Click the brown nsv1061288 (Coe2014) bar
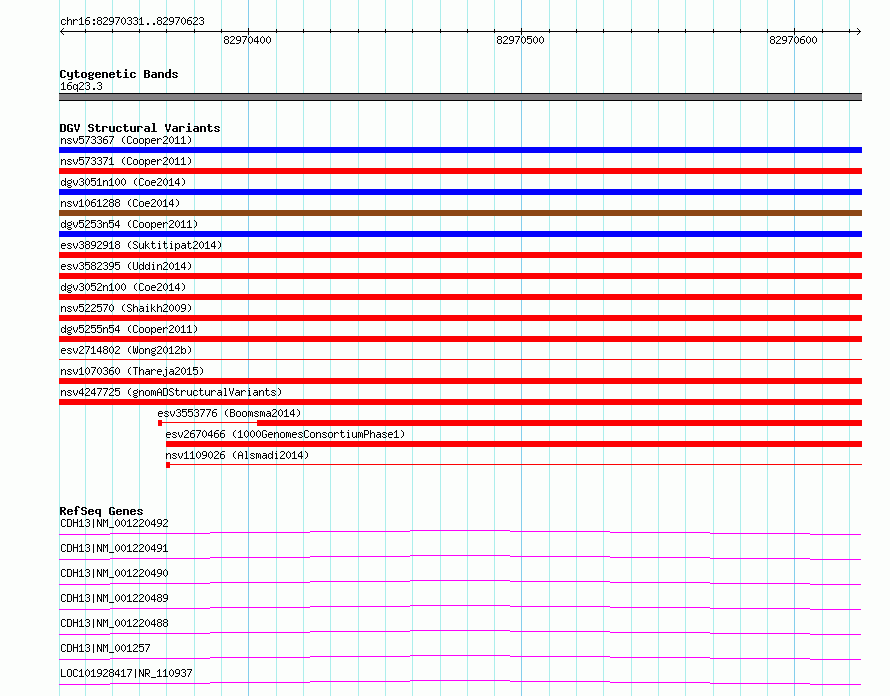 [x=460, y=213]
